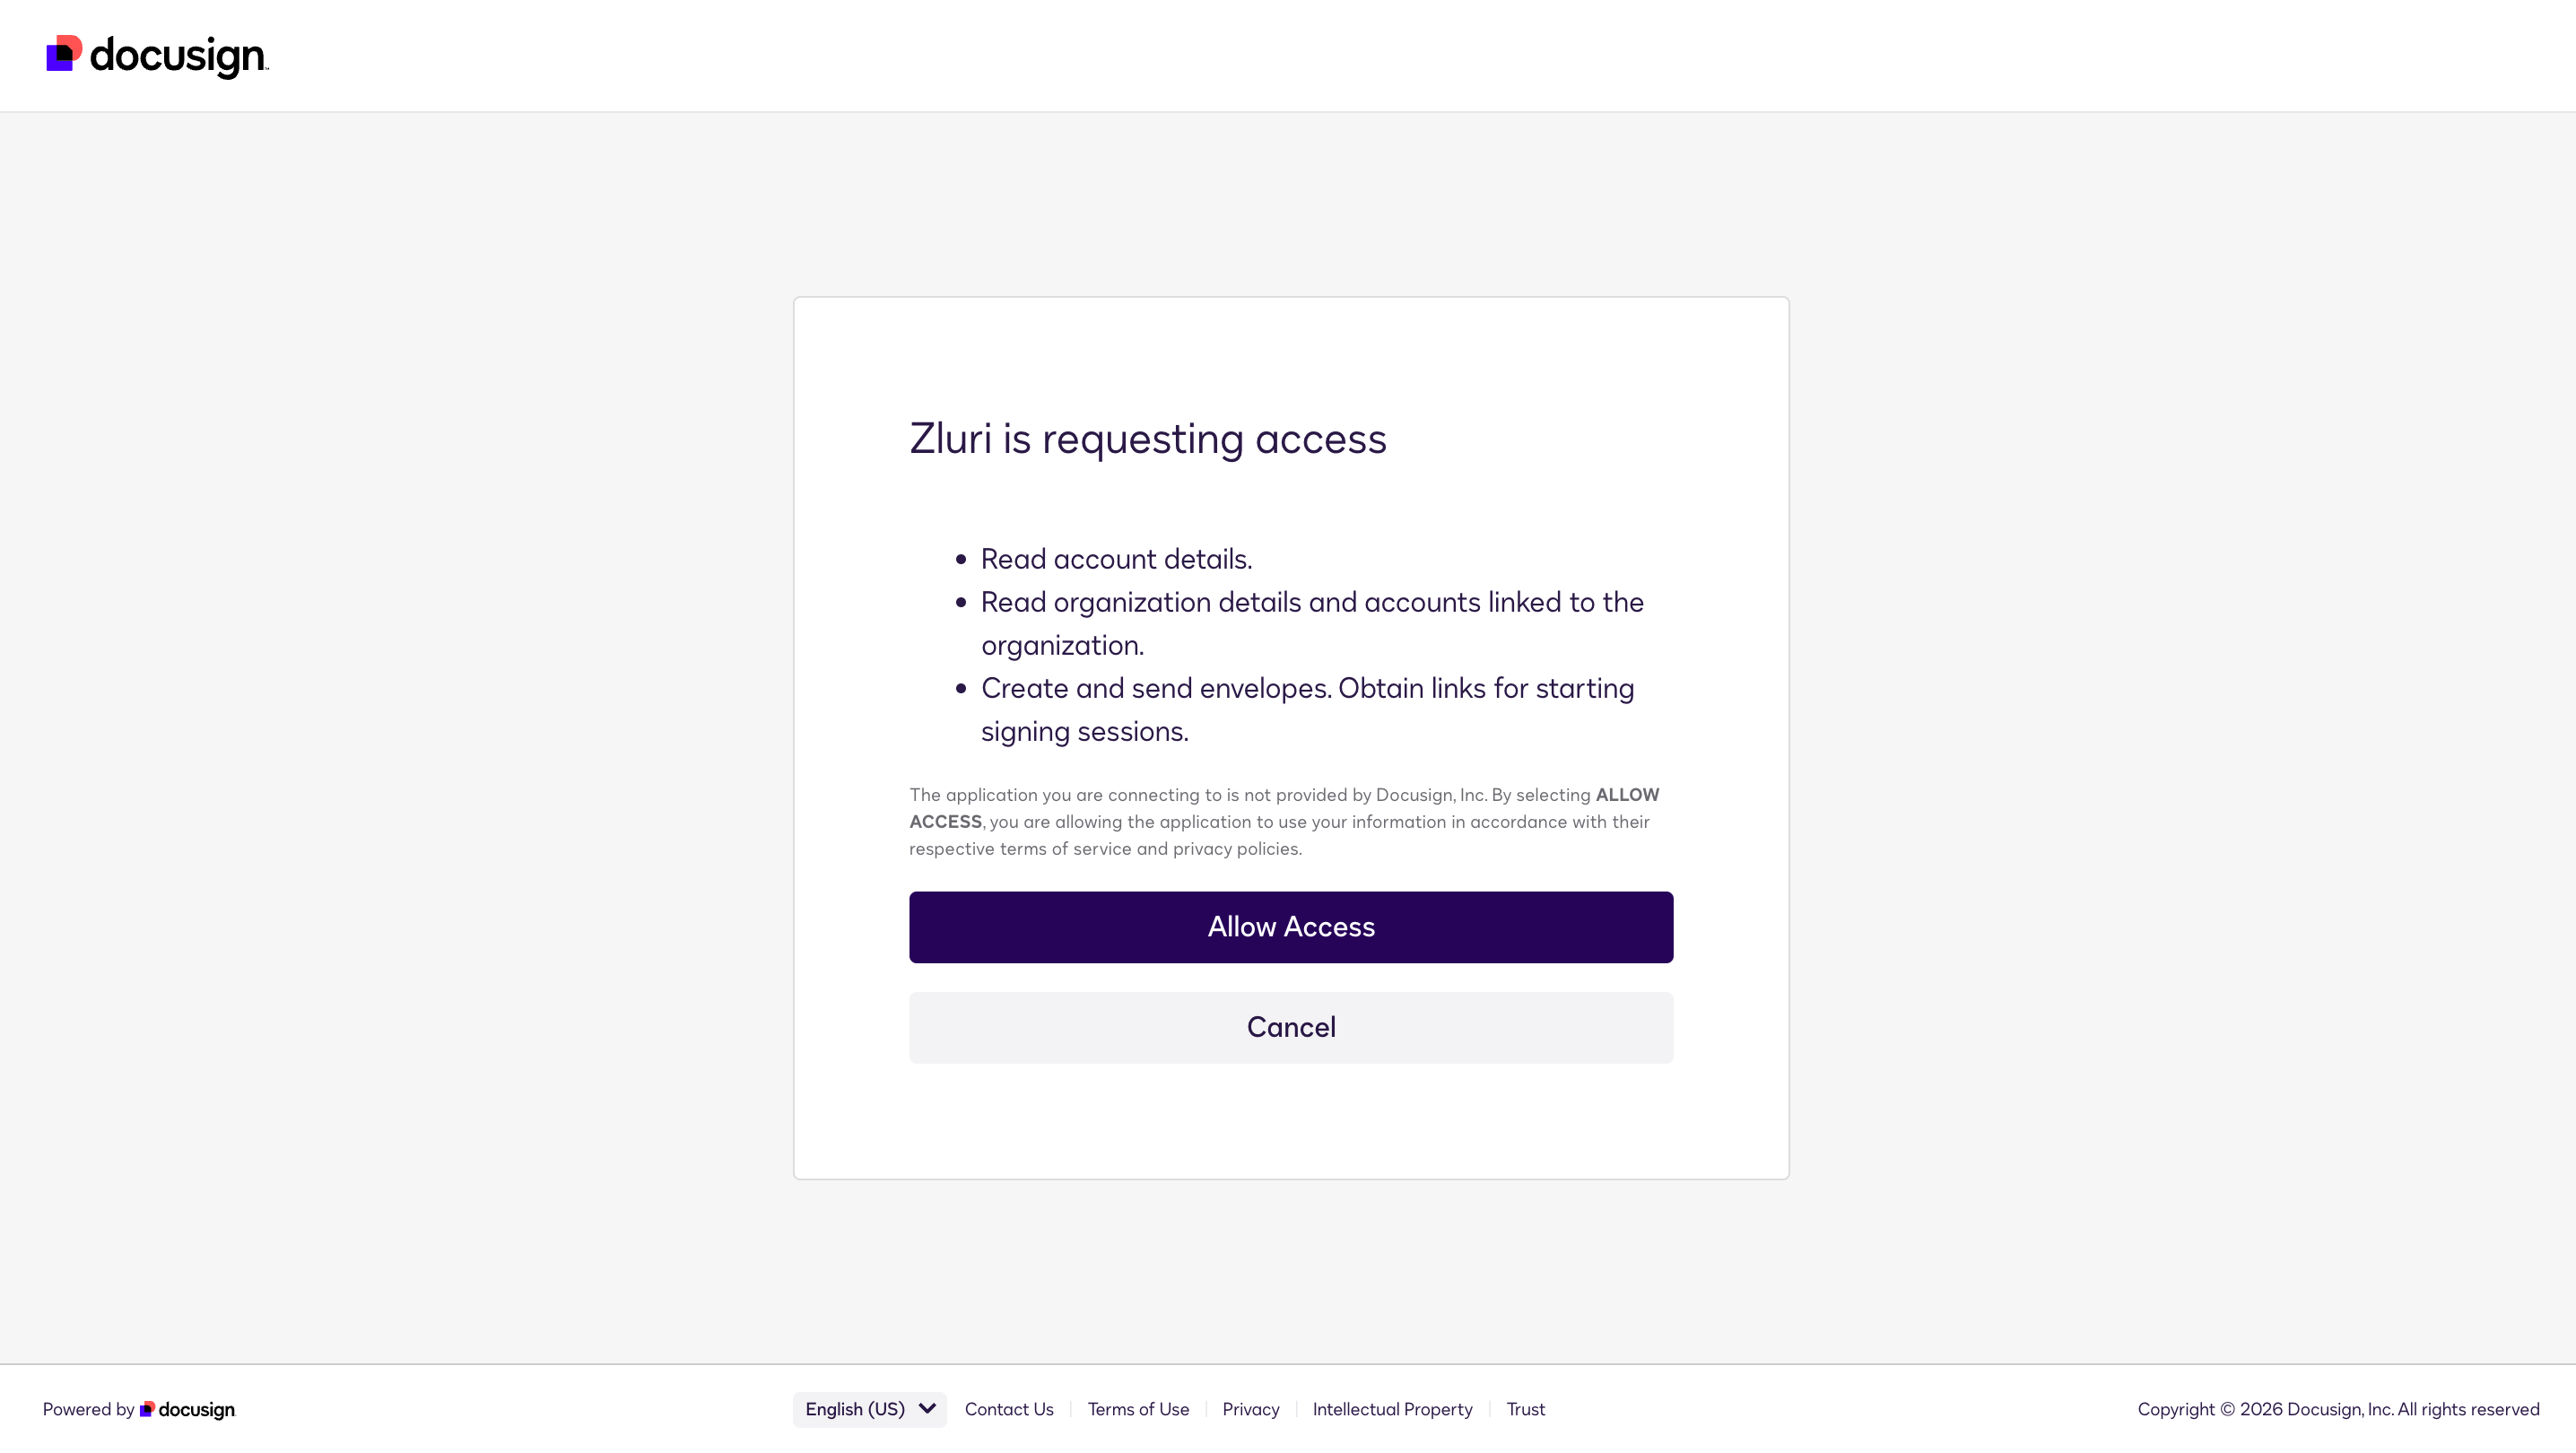2576x1453 pixels.
Task: Cancel the Zluri access request
Action: pos(1290,1027)
